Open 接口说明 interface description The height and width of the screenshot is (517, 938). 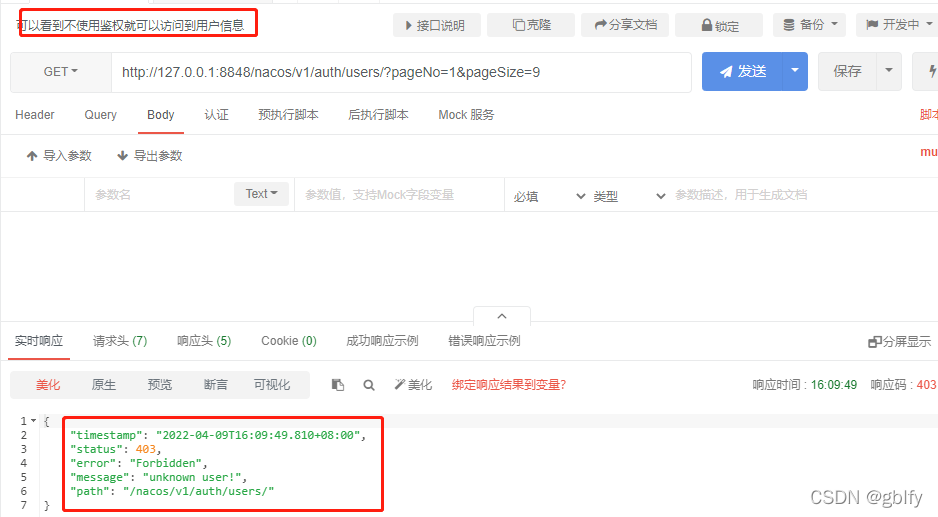[437, 25]
